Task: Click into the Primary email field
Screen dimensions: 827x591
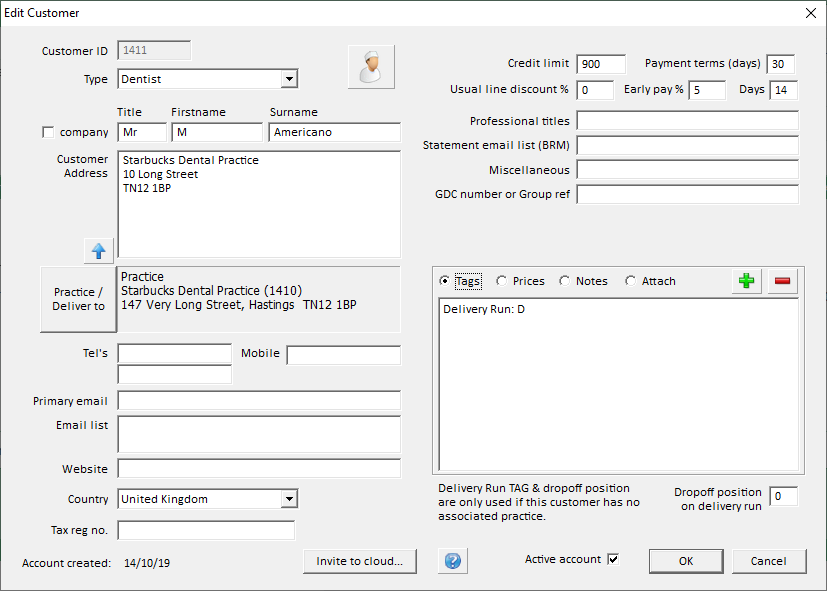Action: [x=258, y=401]
